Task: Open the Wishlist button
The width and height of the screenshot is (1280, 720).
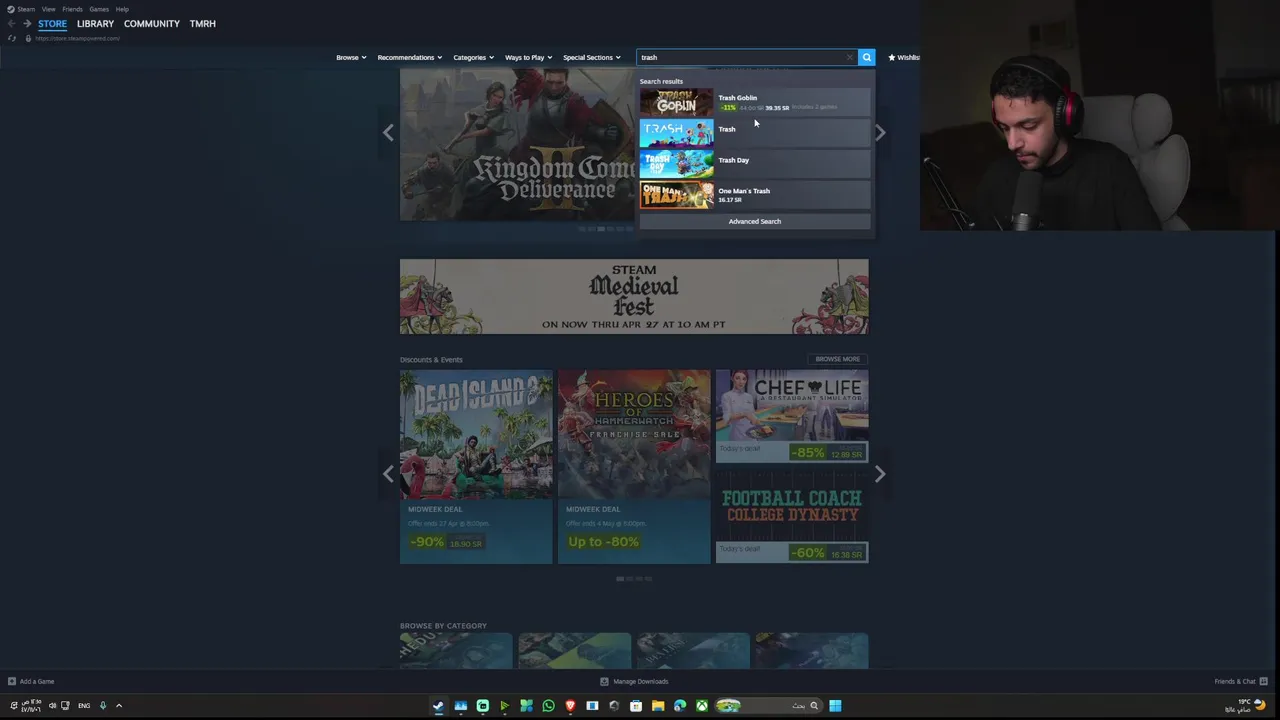Action: 904,57
